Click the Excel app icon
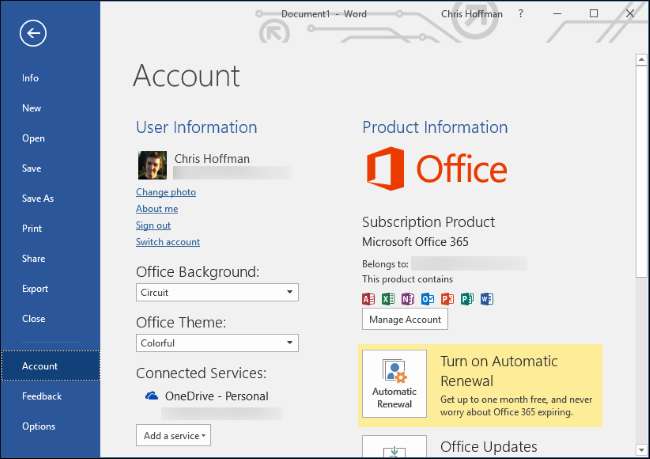The width and height of the screenshot is (650, 459). (x=388, y=299)
